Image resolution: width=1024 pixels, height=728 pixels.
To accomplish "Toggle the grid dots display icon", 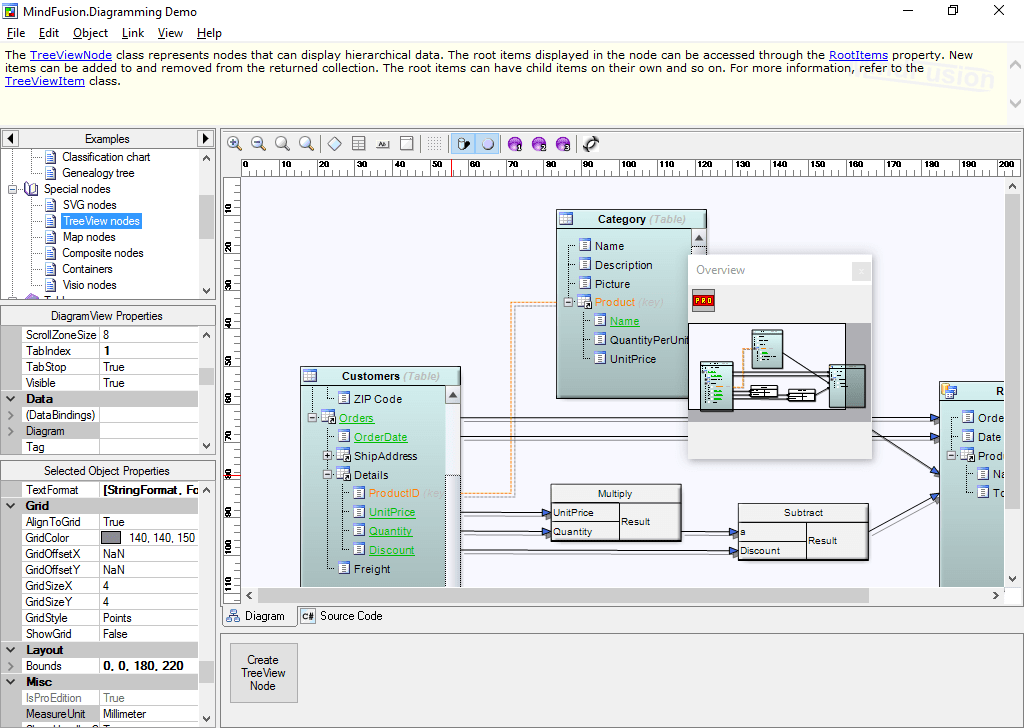I will [x=434, y=143].
